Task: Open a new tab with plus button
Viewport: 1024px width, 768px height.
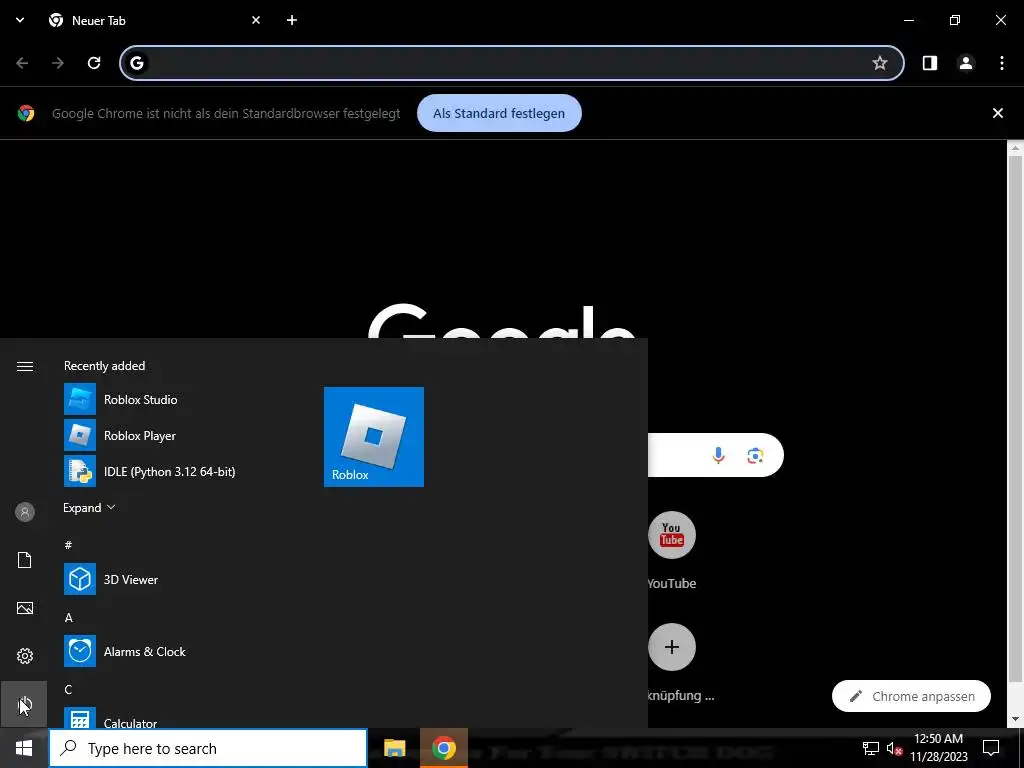Action: click(x=292, y=20)
